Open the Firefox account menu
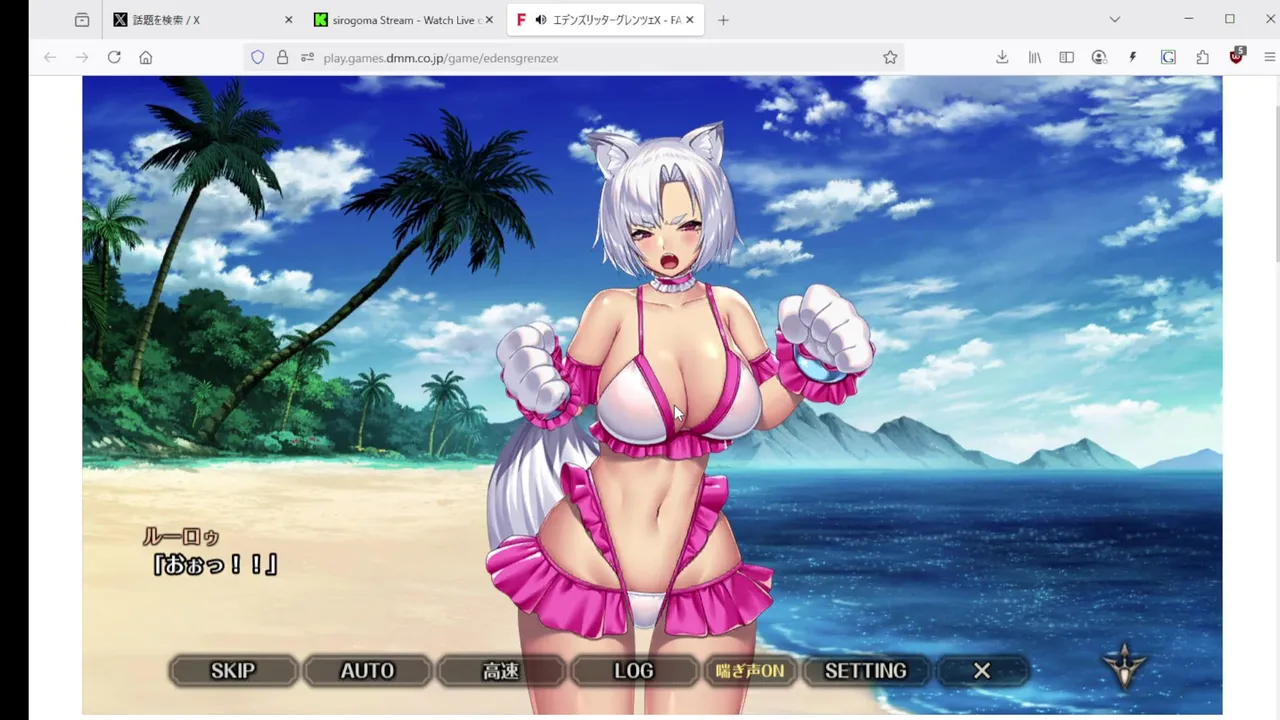 coord(1100,58)
